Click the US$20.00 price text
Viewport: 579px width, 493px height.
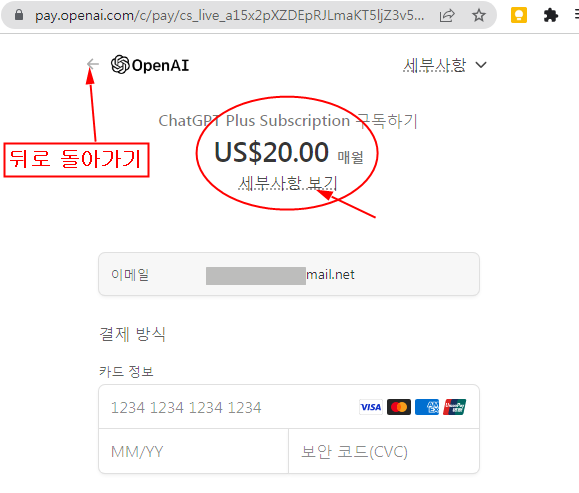pos(271,152)
